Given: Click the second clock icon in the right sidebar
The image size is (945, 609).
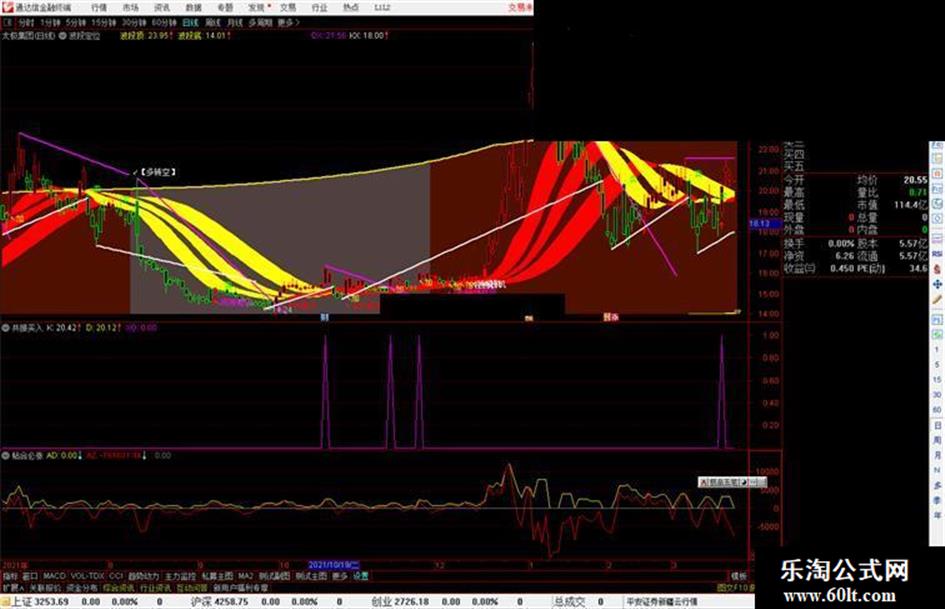Looking at the screenshot, I should (937, 219).
